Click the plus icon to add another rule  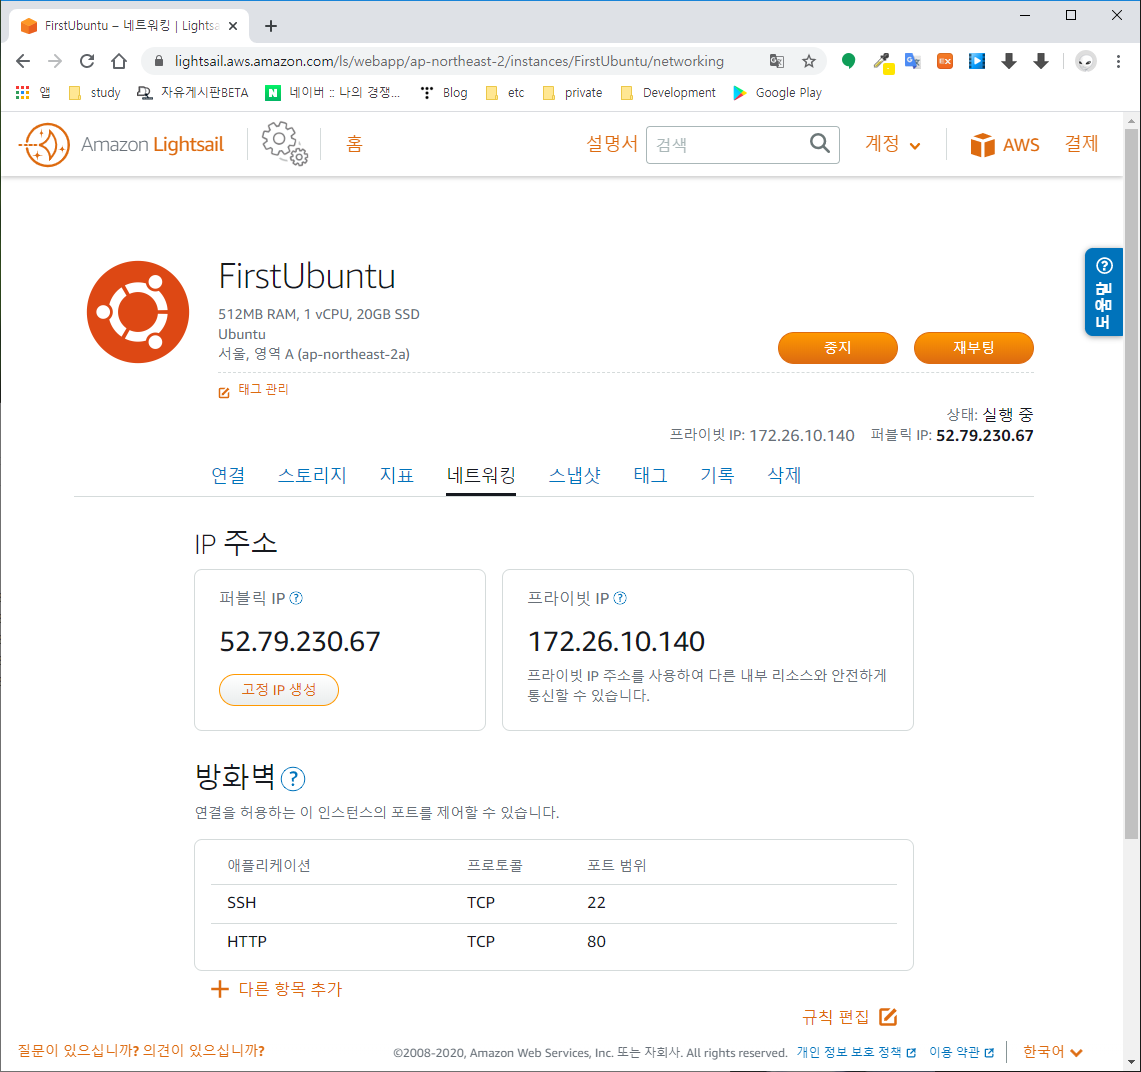219,989
